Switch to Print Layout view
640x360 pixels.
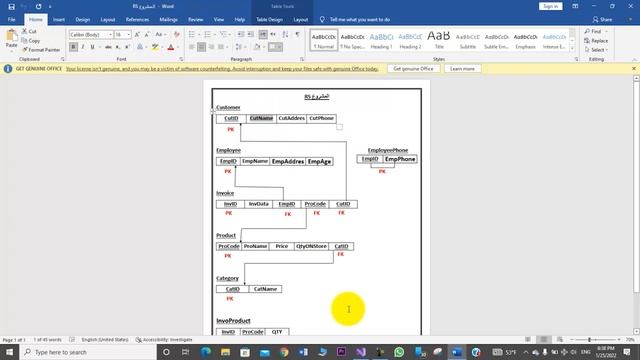click(x=544, y=340)
